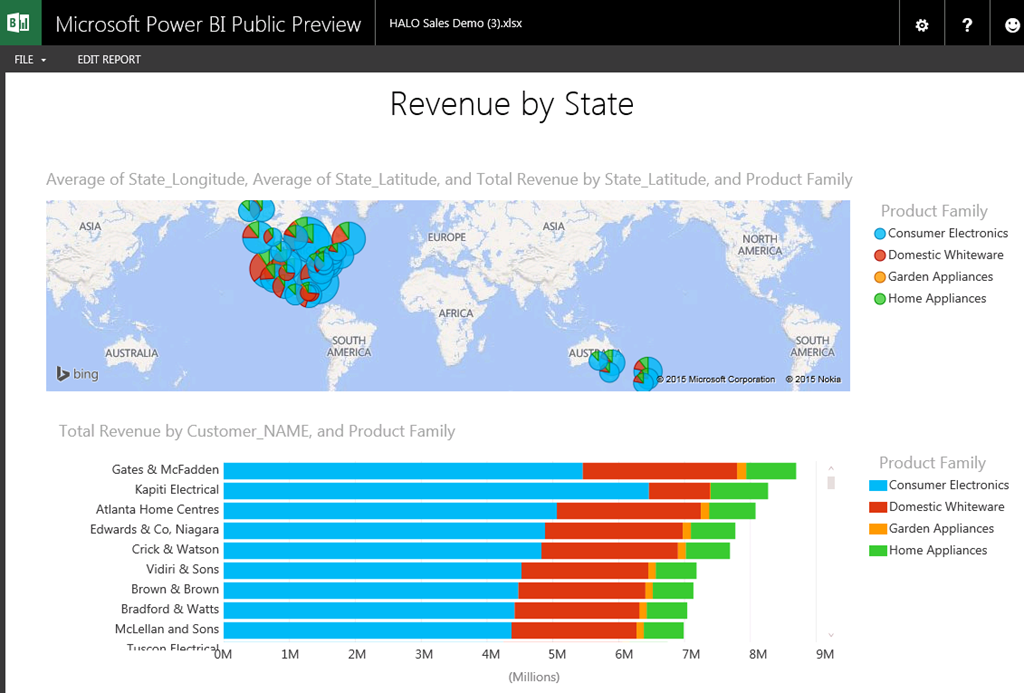Click Domestic Whiteware in bar chart legend
1024x693 pixels.
(945, 507)
